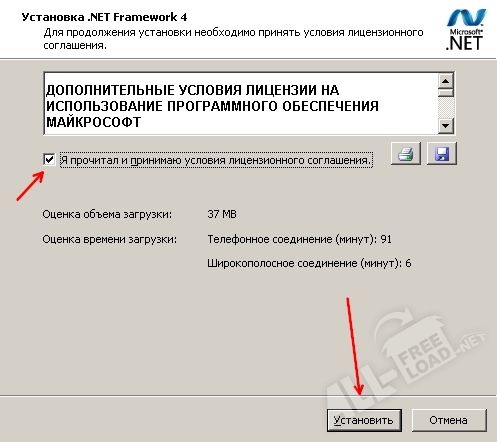
Task: Click the license text scrollbar up arrow
Action: coord(445,81)
